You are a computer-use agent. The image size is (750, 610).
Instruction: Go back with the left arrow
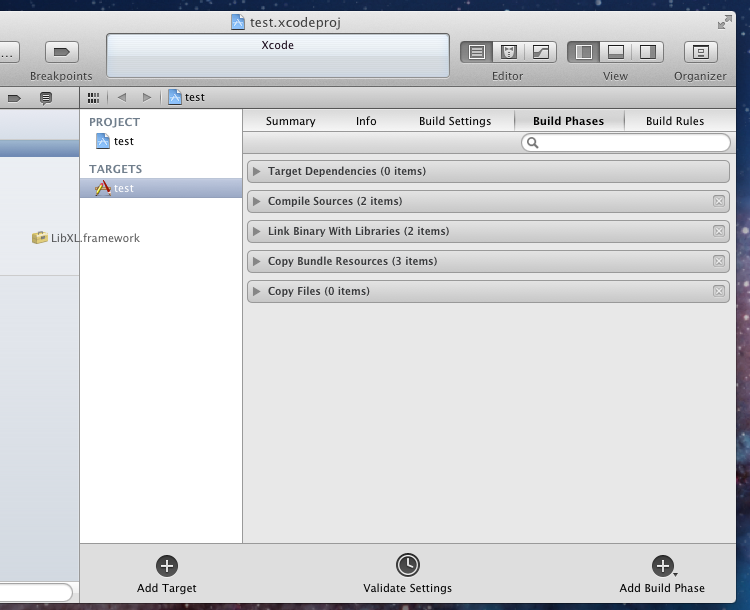tap(122, 97)
